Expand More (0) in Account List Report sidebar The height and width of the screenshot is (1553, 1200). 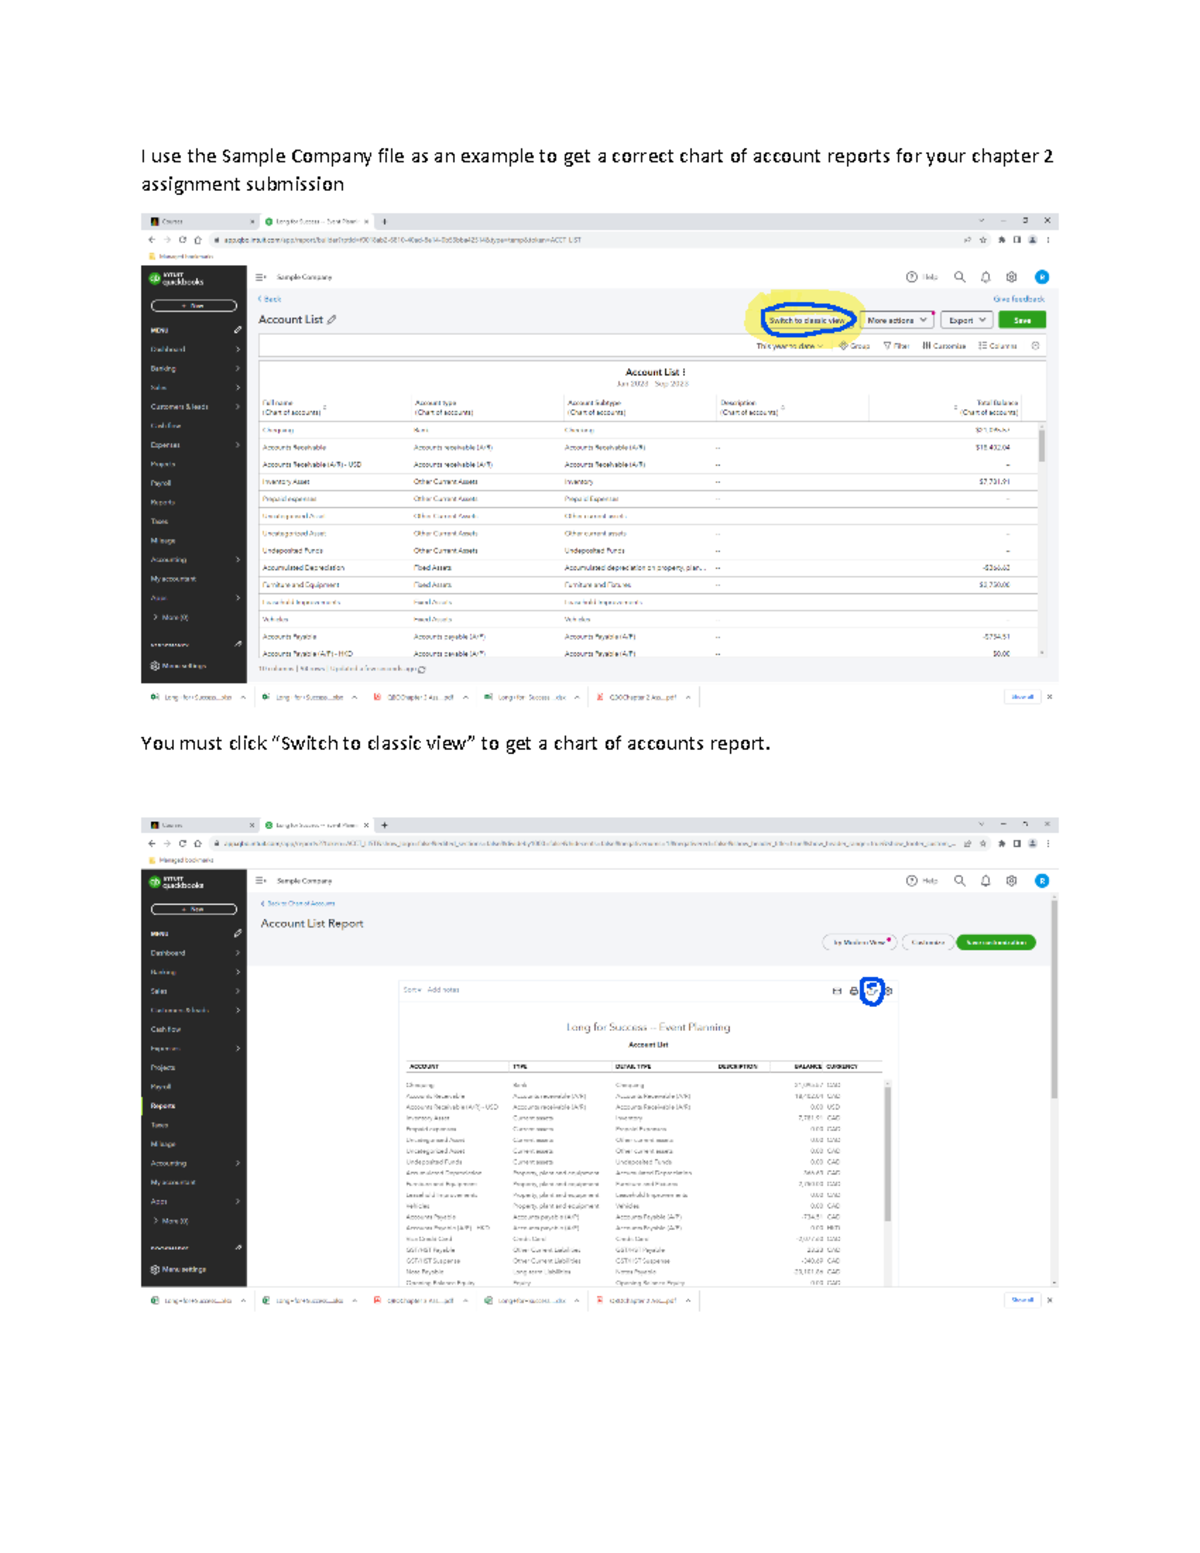(x=171, y=1221)
